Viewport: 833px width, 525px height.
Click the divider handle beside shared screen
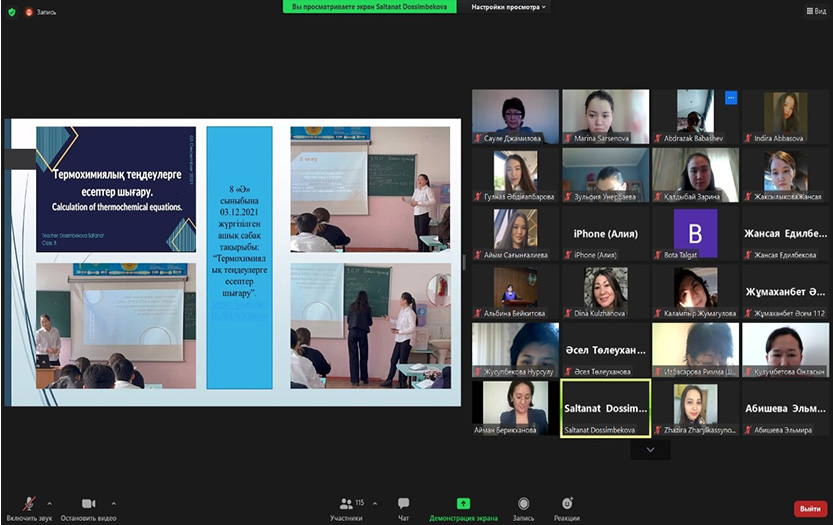click(463, 262)
